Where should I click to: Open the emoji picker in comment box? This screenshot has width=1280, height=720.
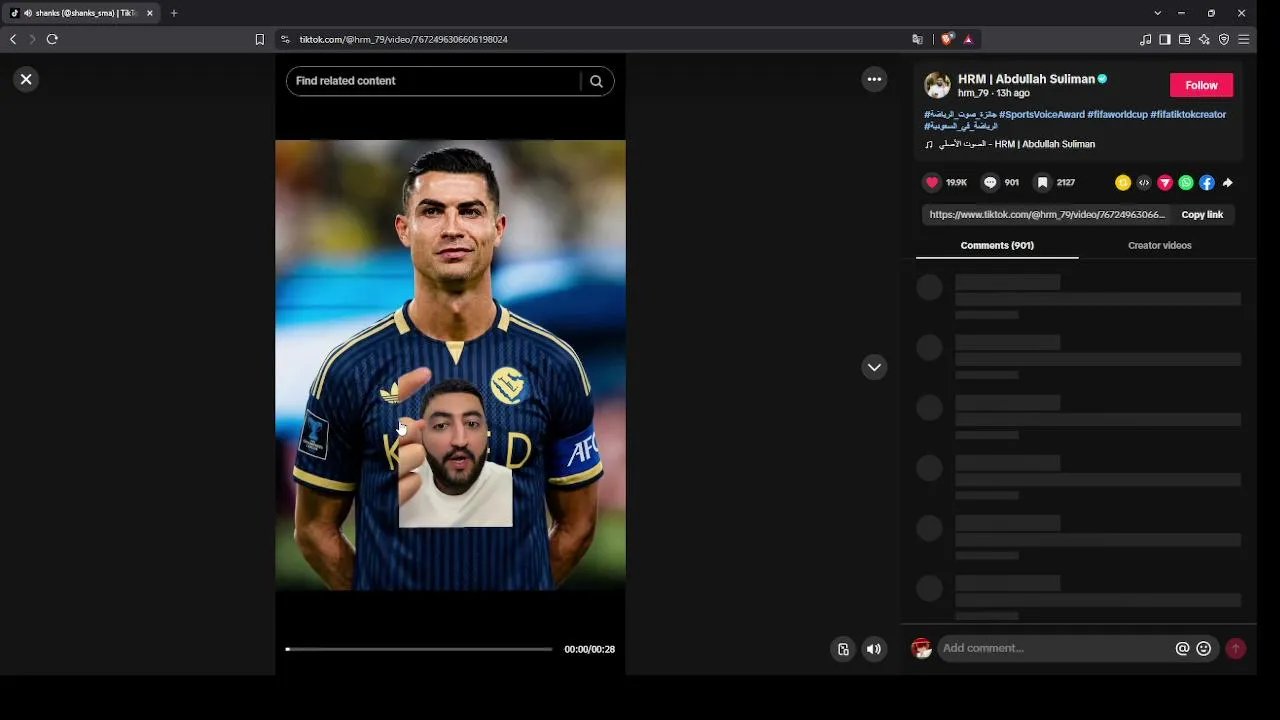click(x=1204, y=648)
